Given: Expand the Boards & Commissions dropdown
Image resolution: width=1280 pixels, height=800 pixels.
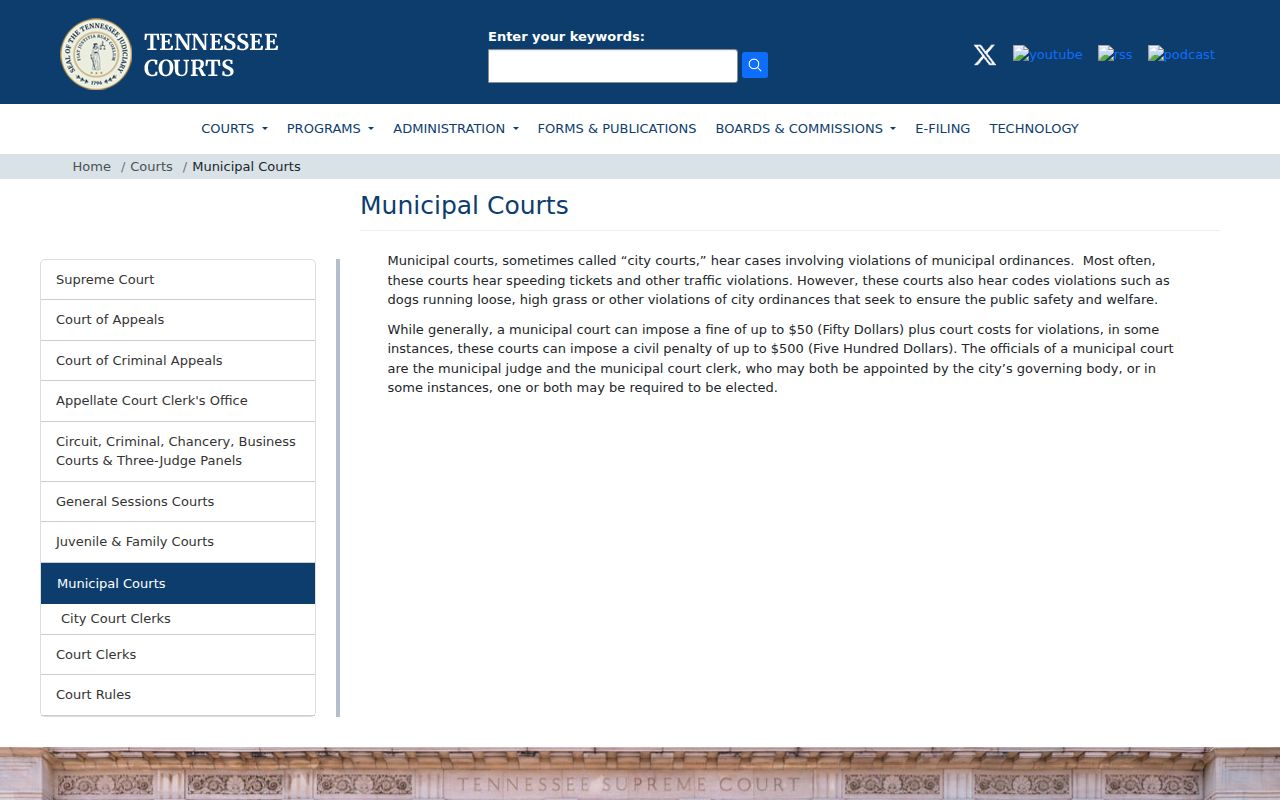Looking at the screenshot, I should point(806,128).
